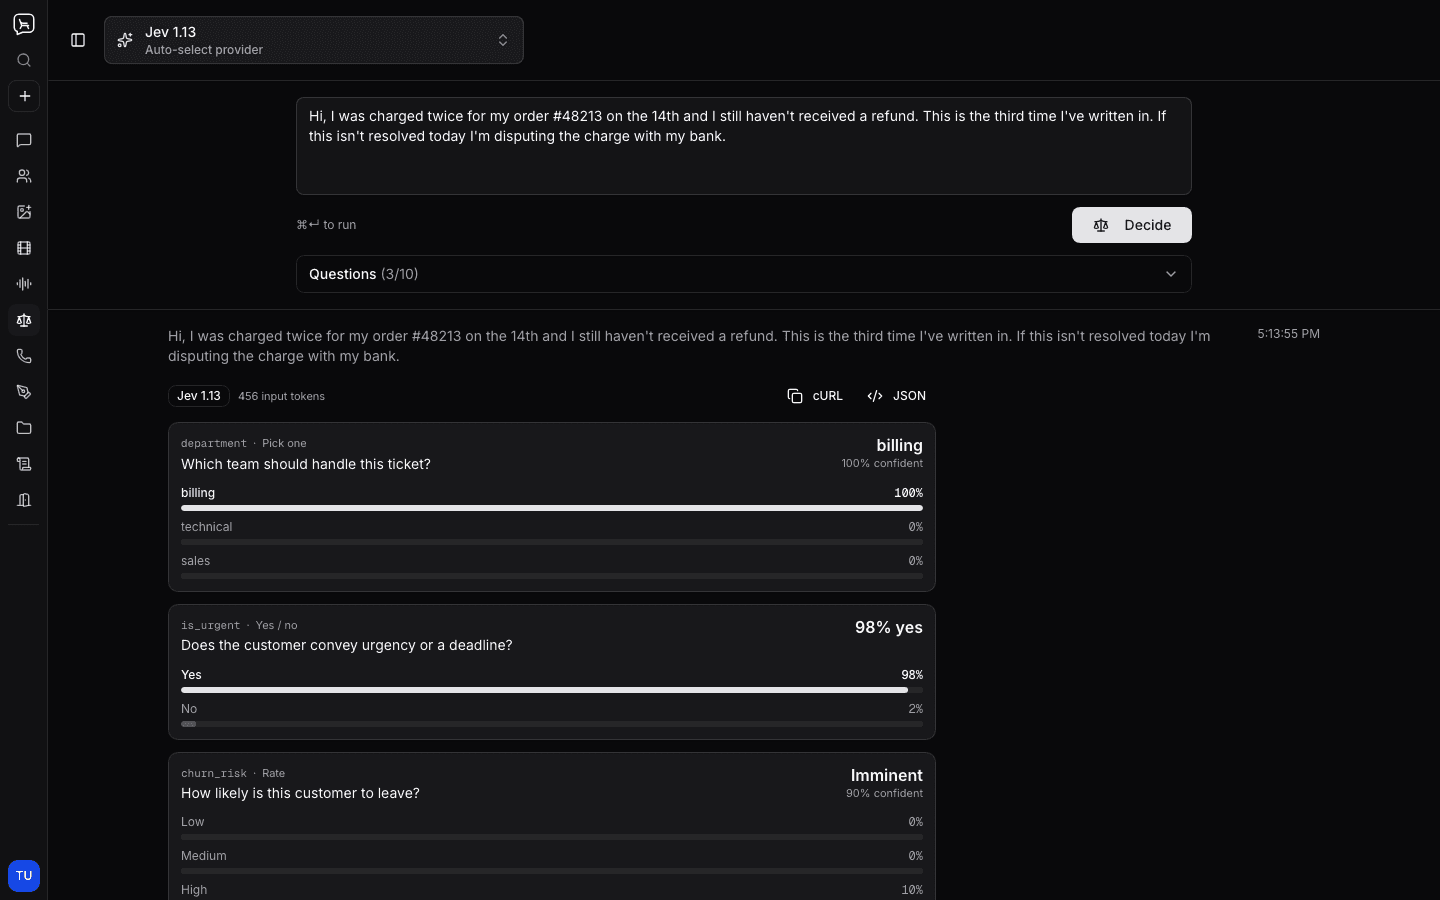1440x900 pixels.
Task: Click the 'technical' option label
Action: tap(206, 527)
